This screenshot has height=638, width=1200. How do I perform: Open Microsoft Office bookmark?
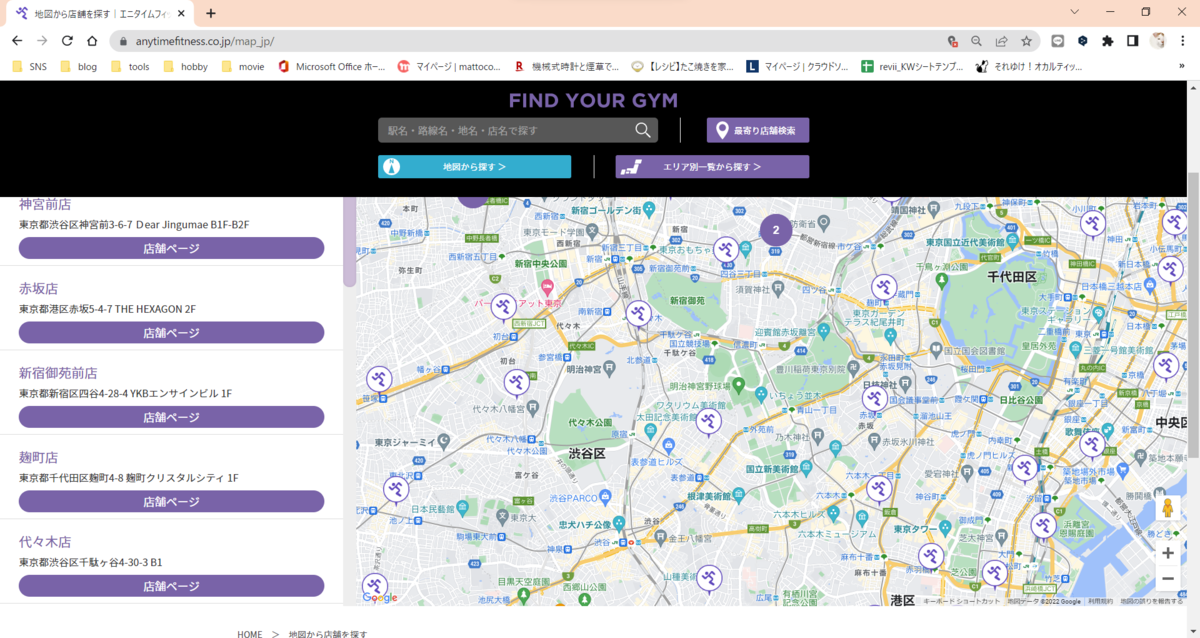click(x=332, y=67)
